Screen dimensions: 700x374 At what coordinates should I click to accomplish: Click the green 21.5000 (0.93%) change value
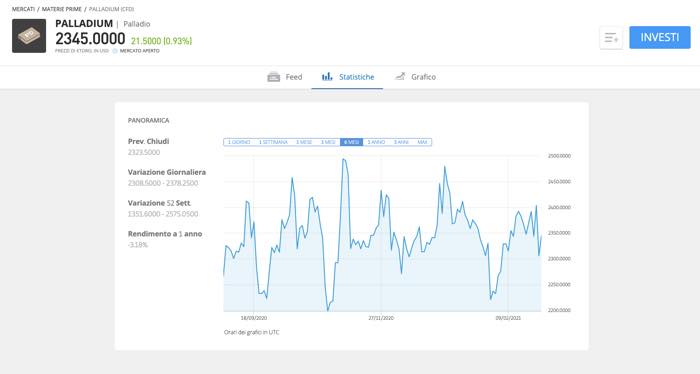click(161, 41)
